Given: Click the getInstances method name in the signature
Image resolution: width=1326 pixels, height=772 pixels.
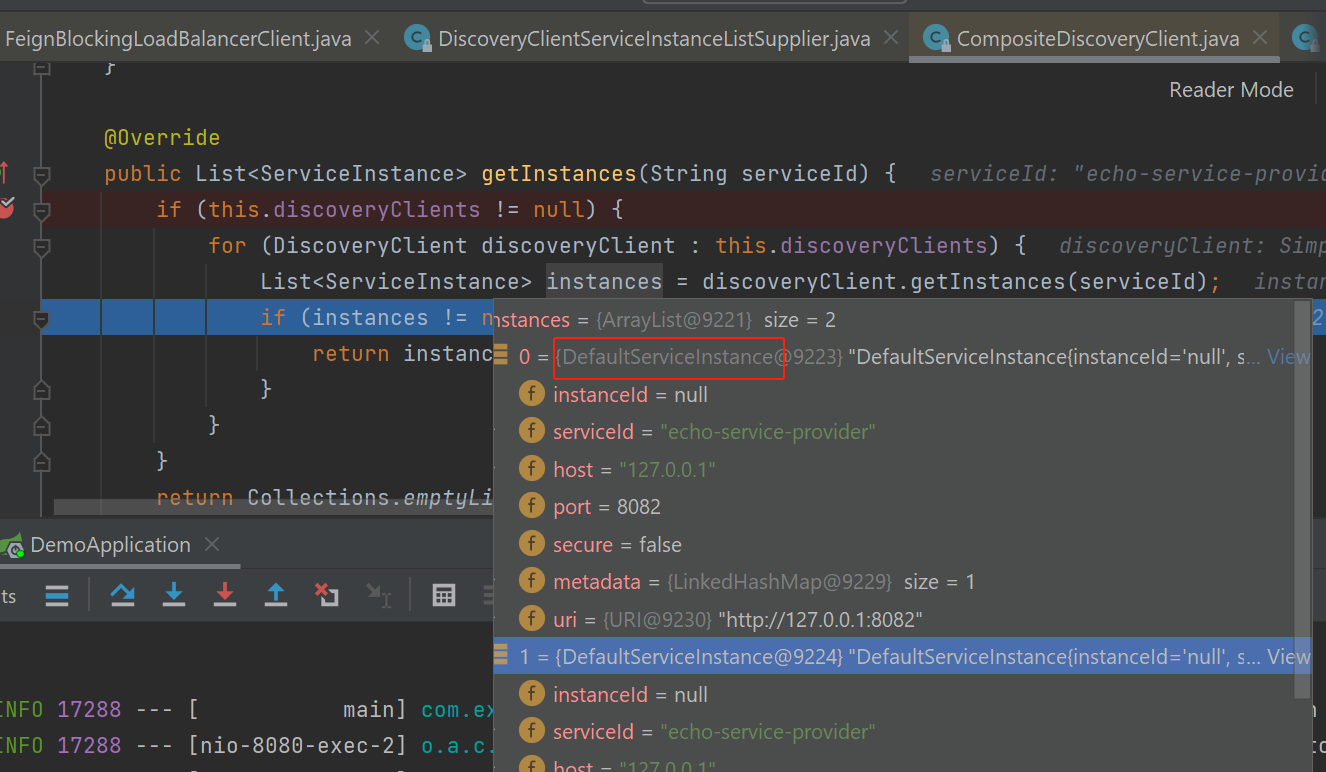Looking at the screenshot, I should click(559, 174).
